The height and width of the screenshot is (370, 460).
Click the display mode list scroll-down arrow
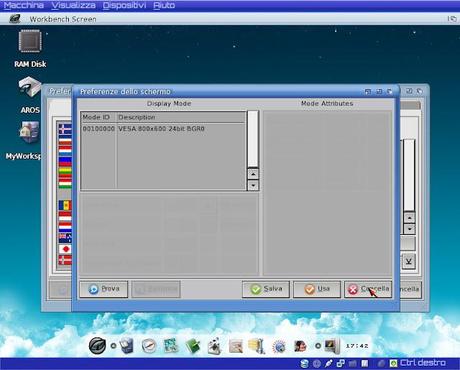pos(253,185)
